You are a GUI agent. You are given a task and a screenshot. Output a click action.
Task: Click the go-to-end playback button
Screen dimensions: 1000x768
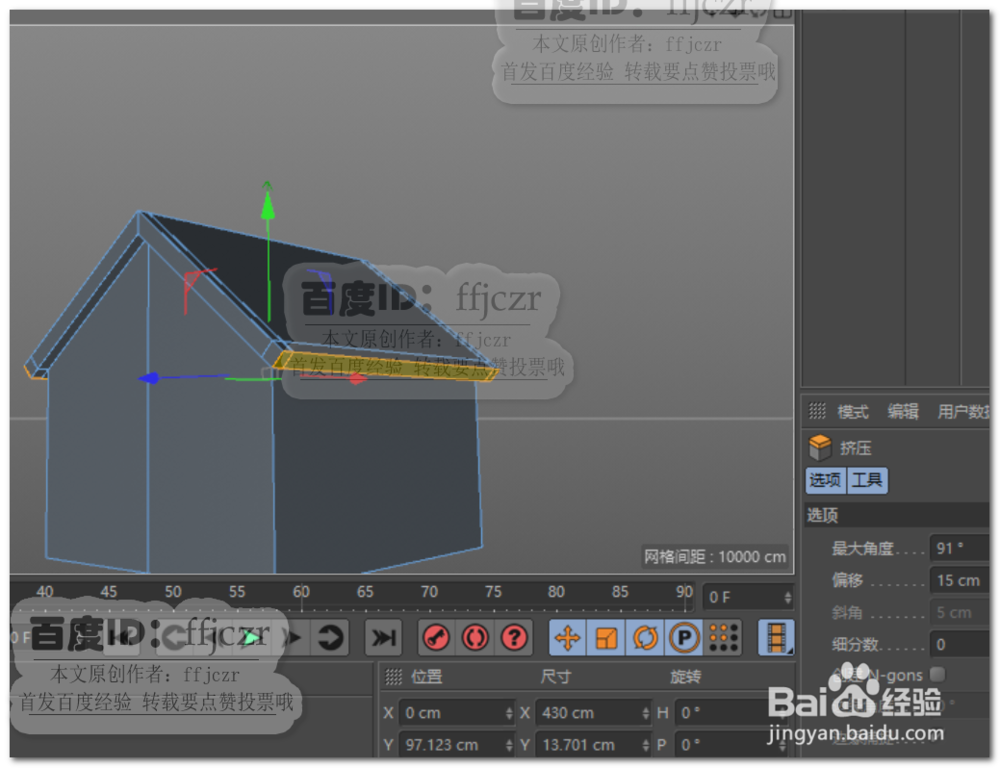click(x=383, y=637)
